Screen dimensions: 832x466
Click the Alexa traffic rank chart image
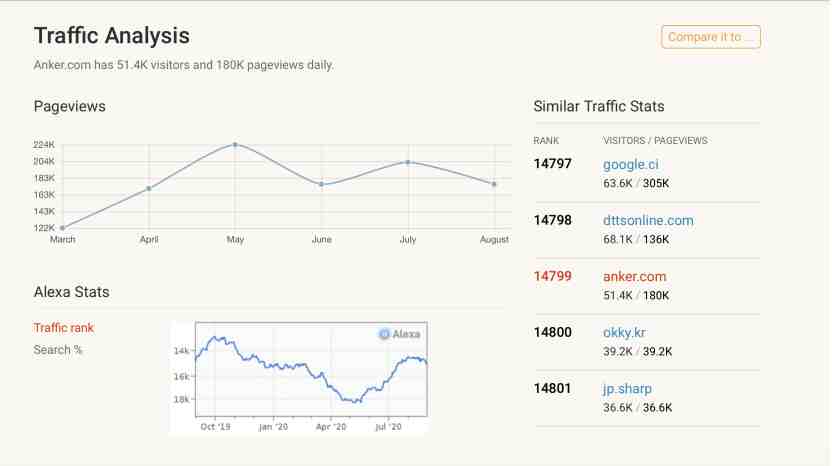pyautogui.click(x=299, y=377)
